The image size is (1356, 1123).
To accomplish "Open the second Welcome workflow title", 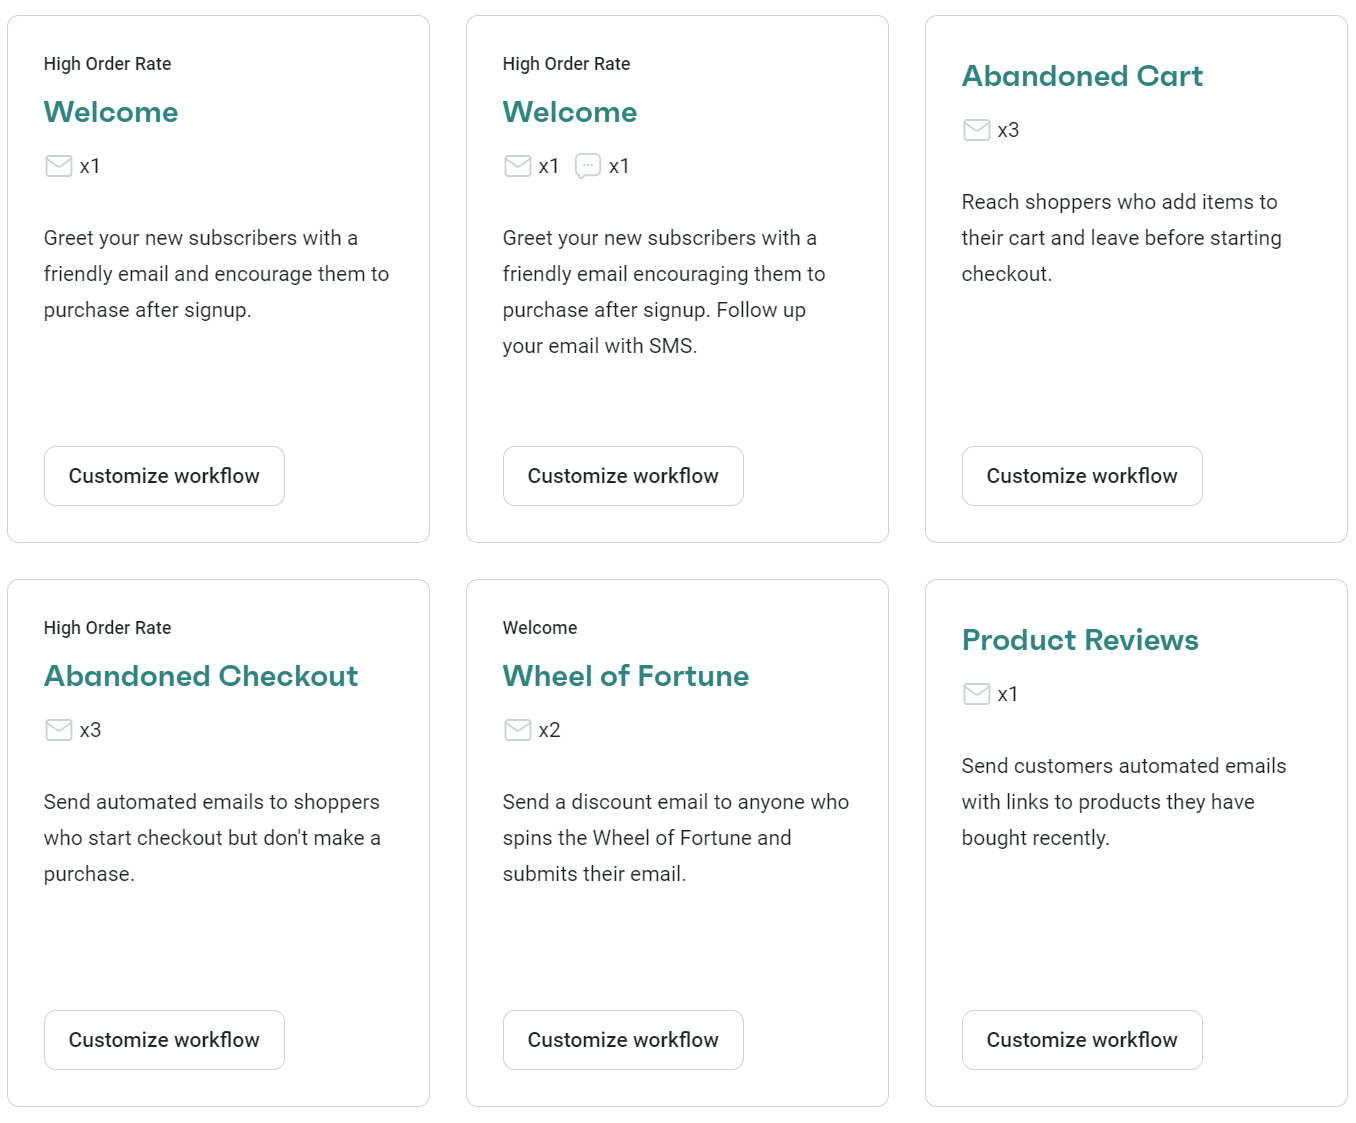I will (570, 112).
